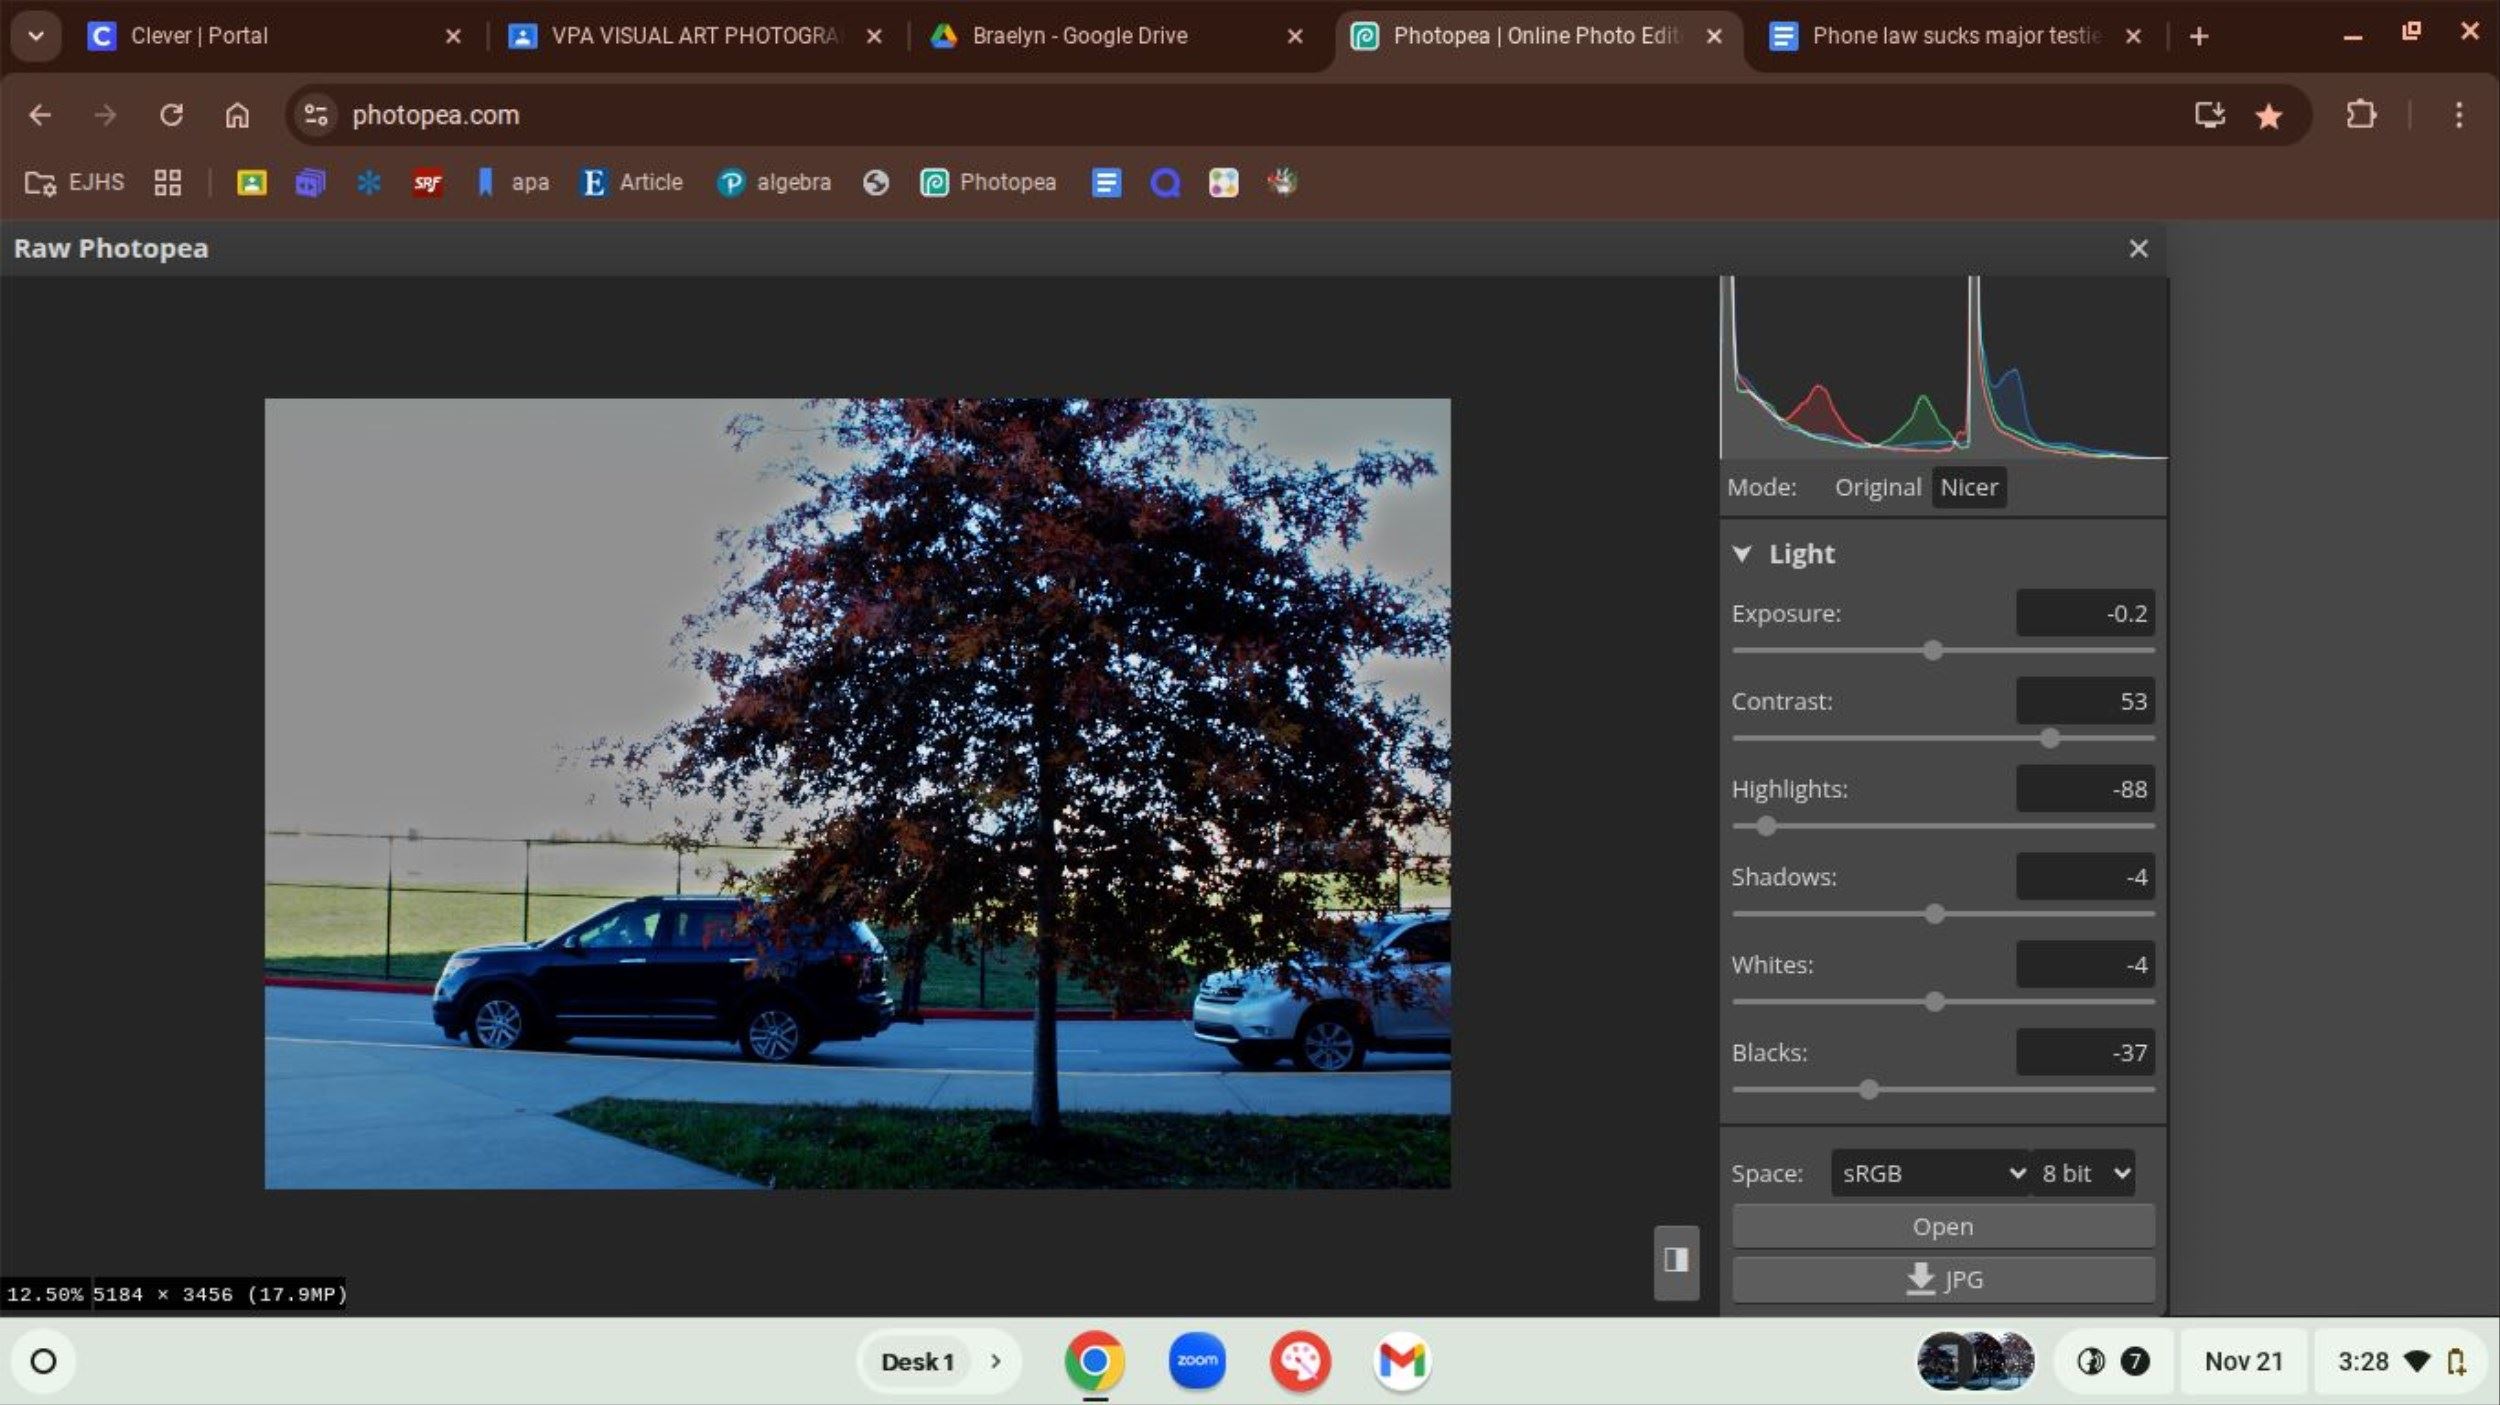This screenshot has height=1405, width=2500.
Task: Launch Zoom from the shelf
Action: coord(1197,1360)
